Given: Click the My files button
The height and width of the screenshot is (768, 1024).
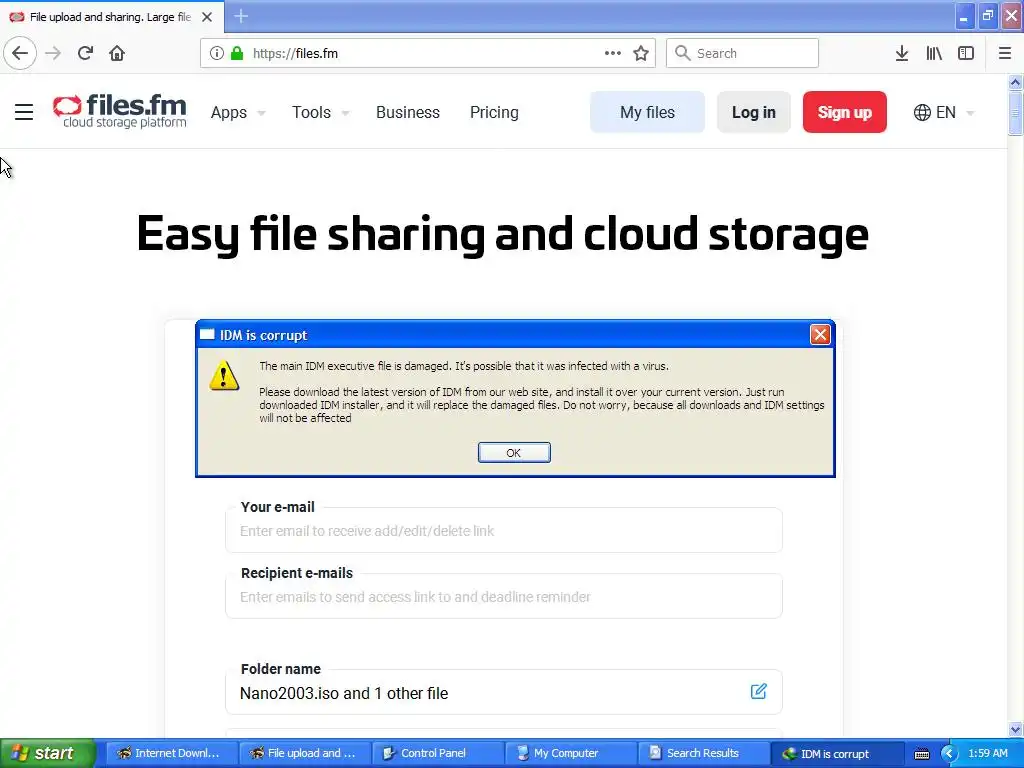Looking at the screenshot, I should point(647,112).
